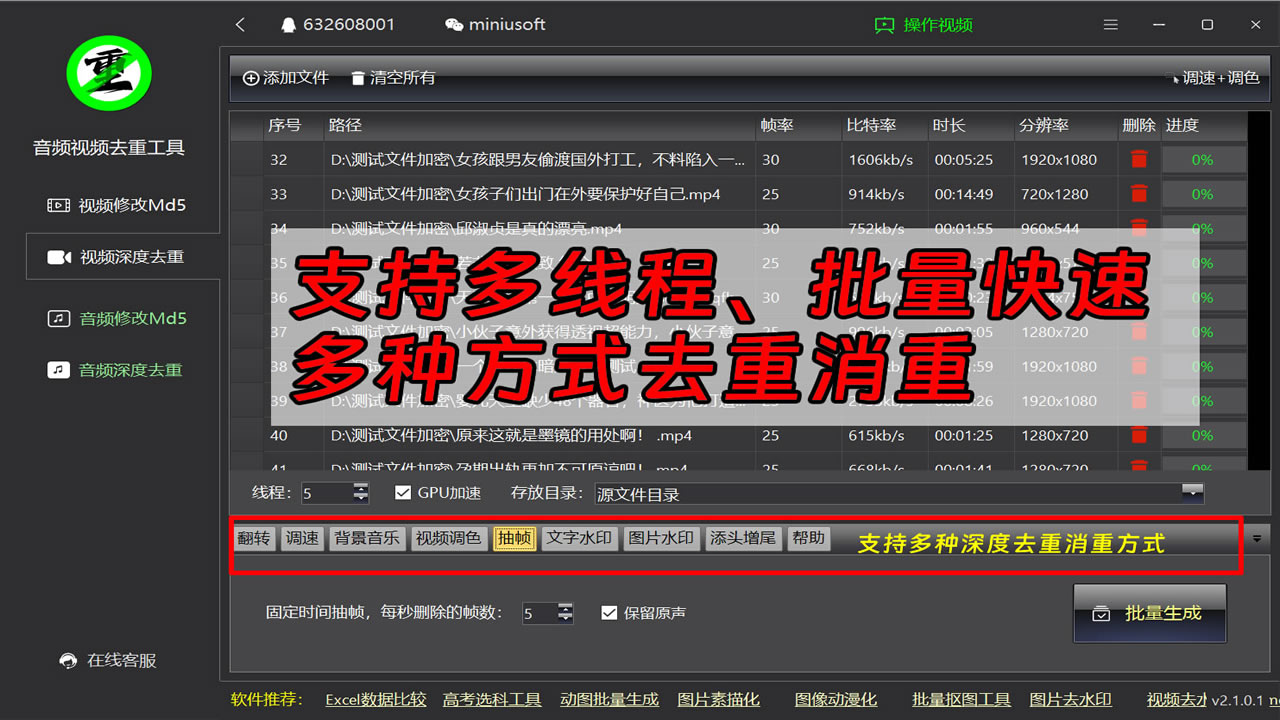Enable the 保留原声 keep-original-audio checkbox

(x=610, y=613)
